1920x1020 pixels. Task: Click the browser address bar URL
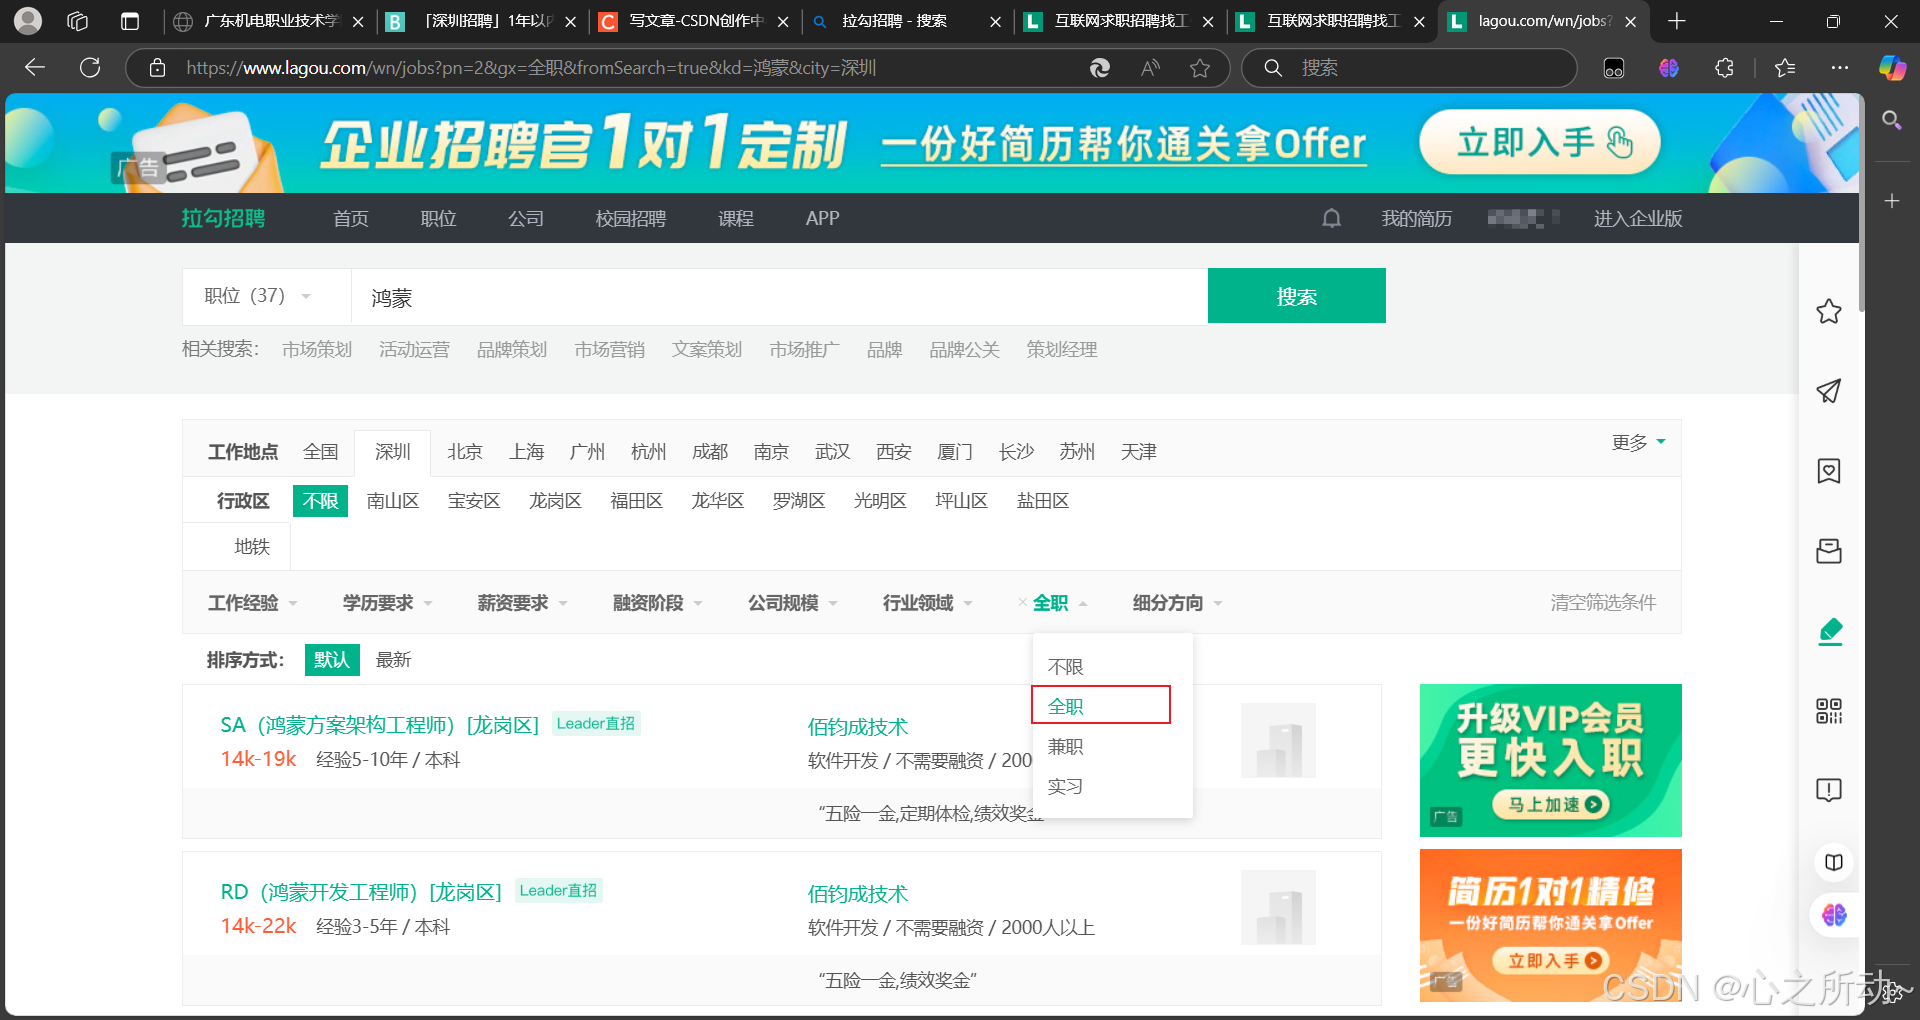pyautogui.click(x=530, y=67)
